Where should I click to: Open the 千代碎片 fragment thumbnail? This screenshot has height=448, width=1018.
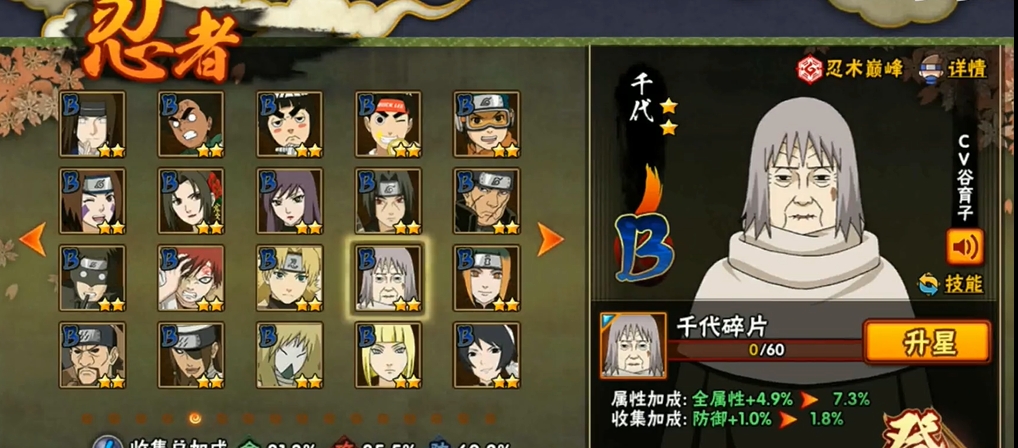634,345
